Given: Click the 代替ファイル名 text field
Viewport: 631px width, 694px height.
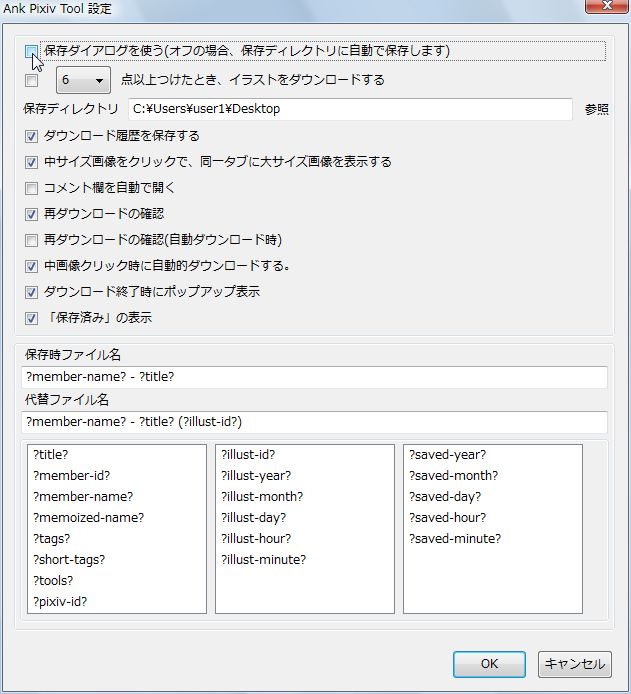Looking at the screenshot, I should 314,422.
